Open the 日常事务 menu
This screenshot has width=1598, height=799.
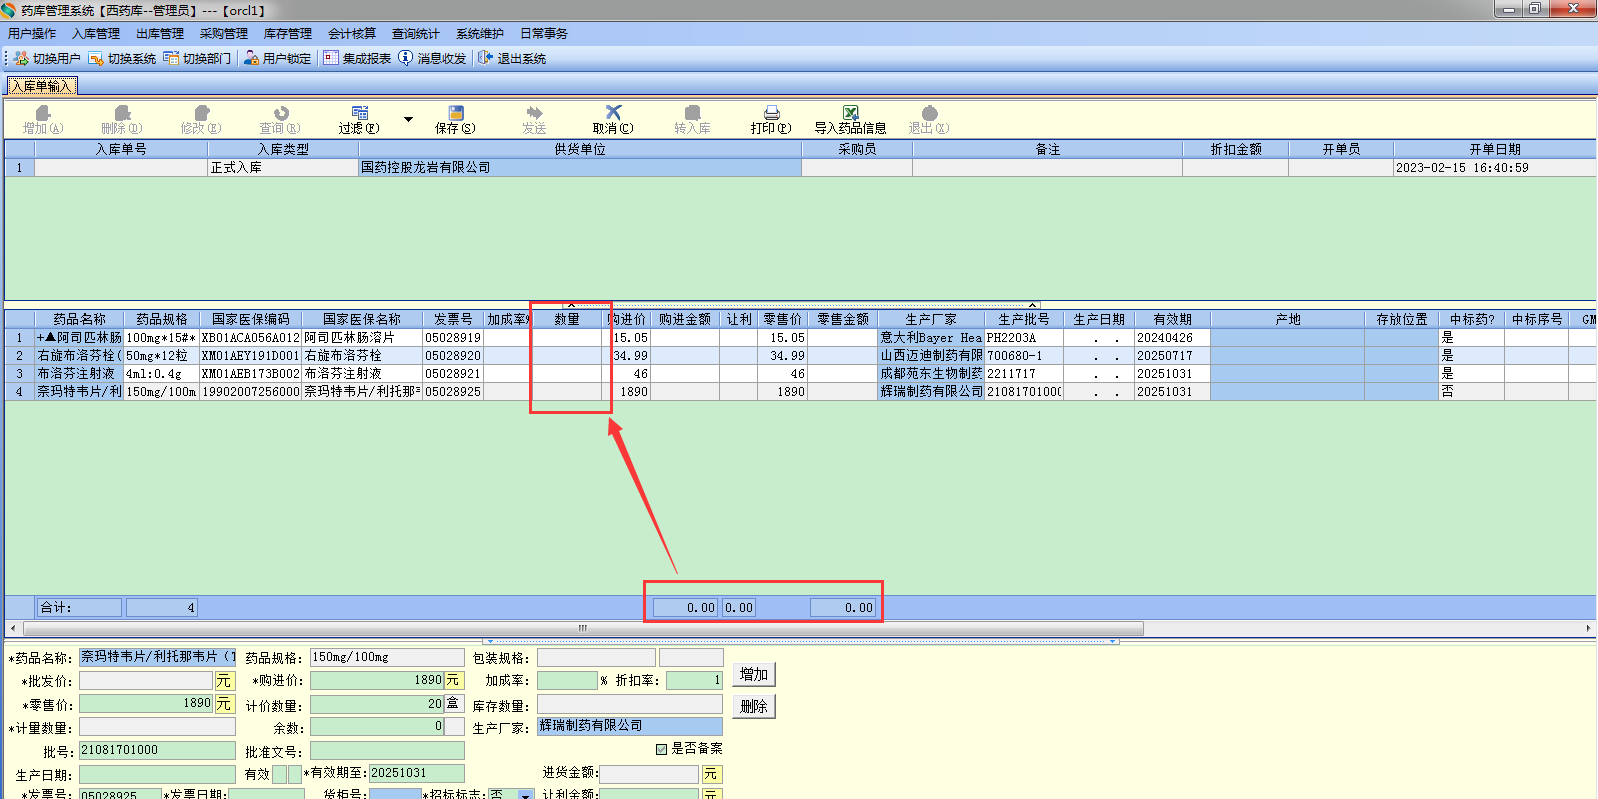click(544, 34)
